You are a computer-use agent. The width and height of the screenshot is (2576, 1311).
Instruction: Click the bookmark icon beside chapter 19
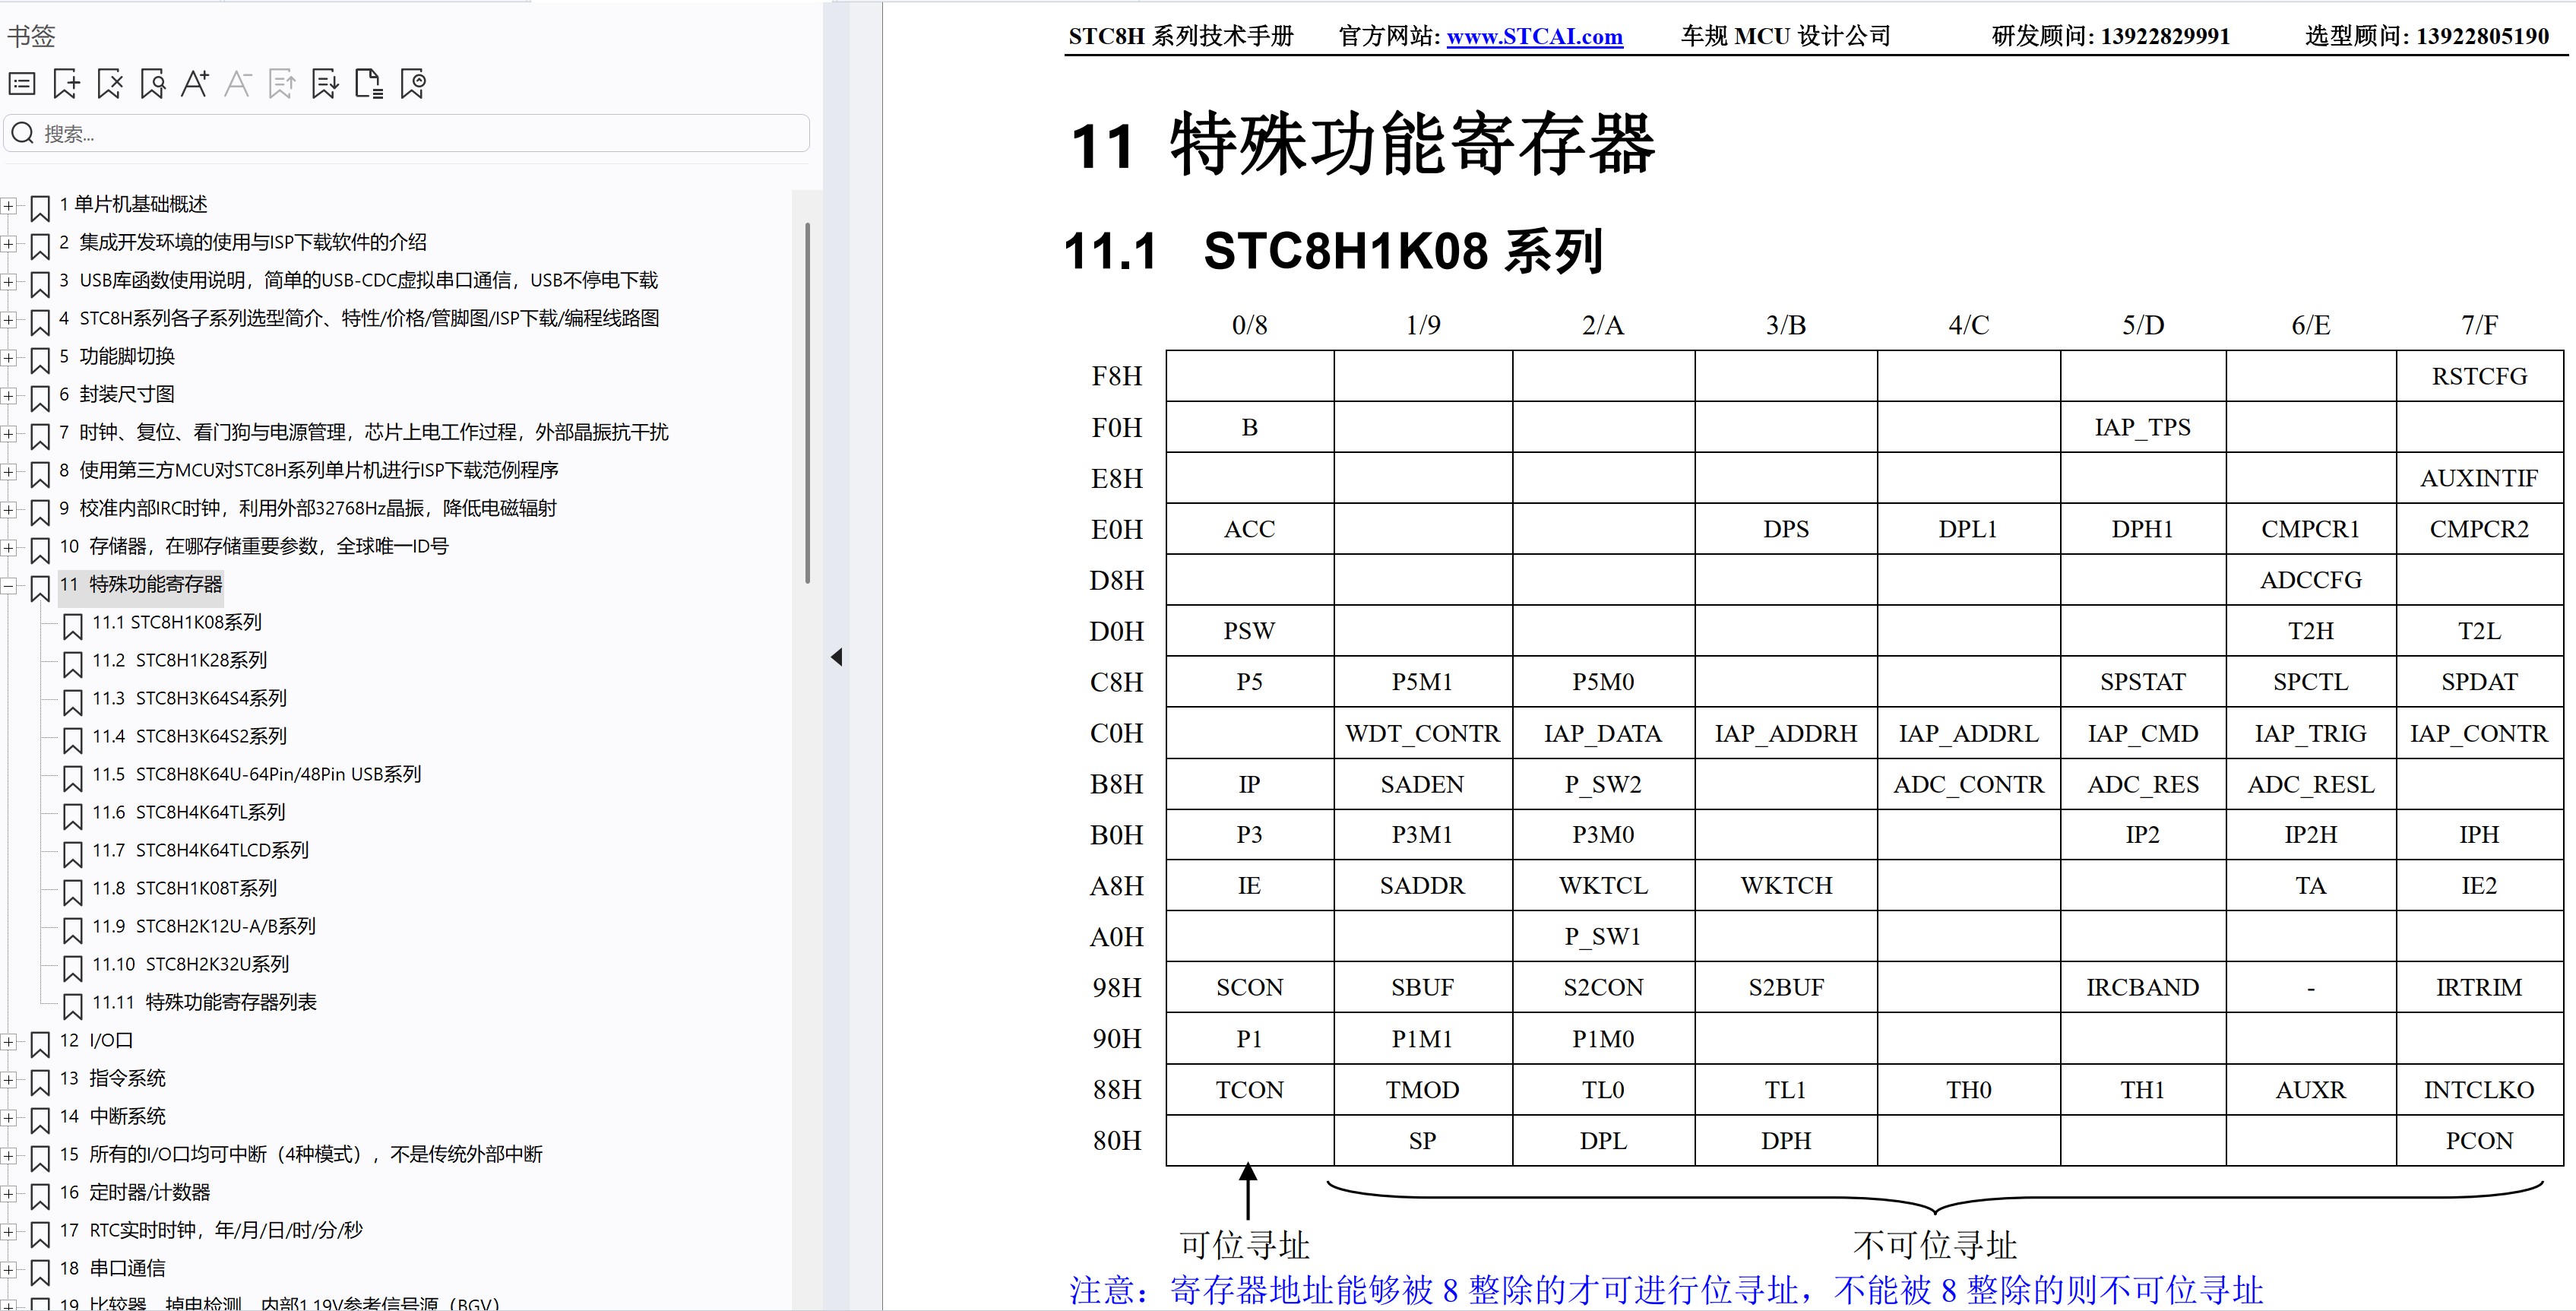pyautogui.click(x=40, y=1303)
